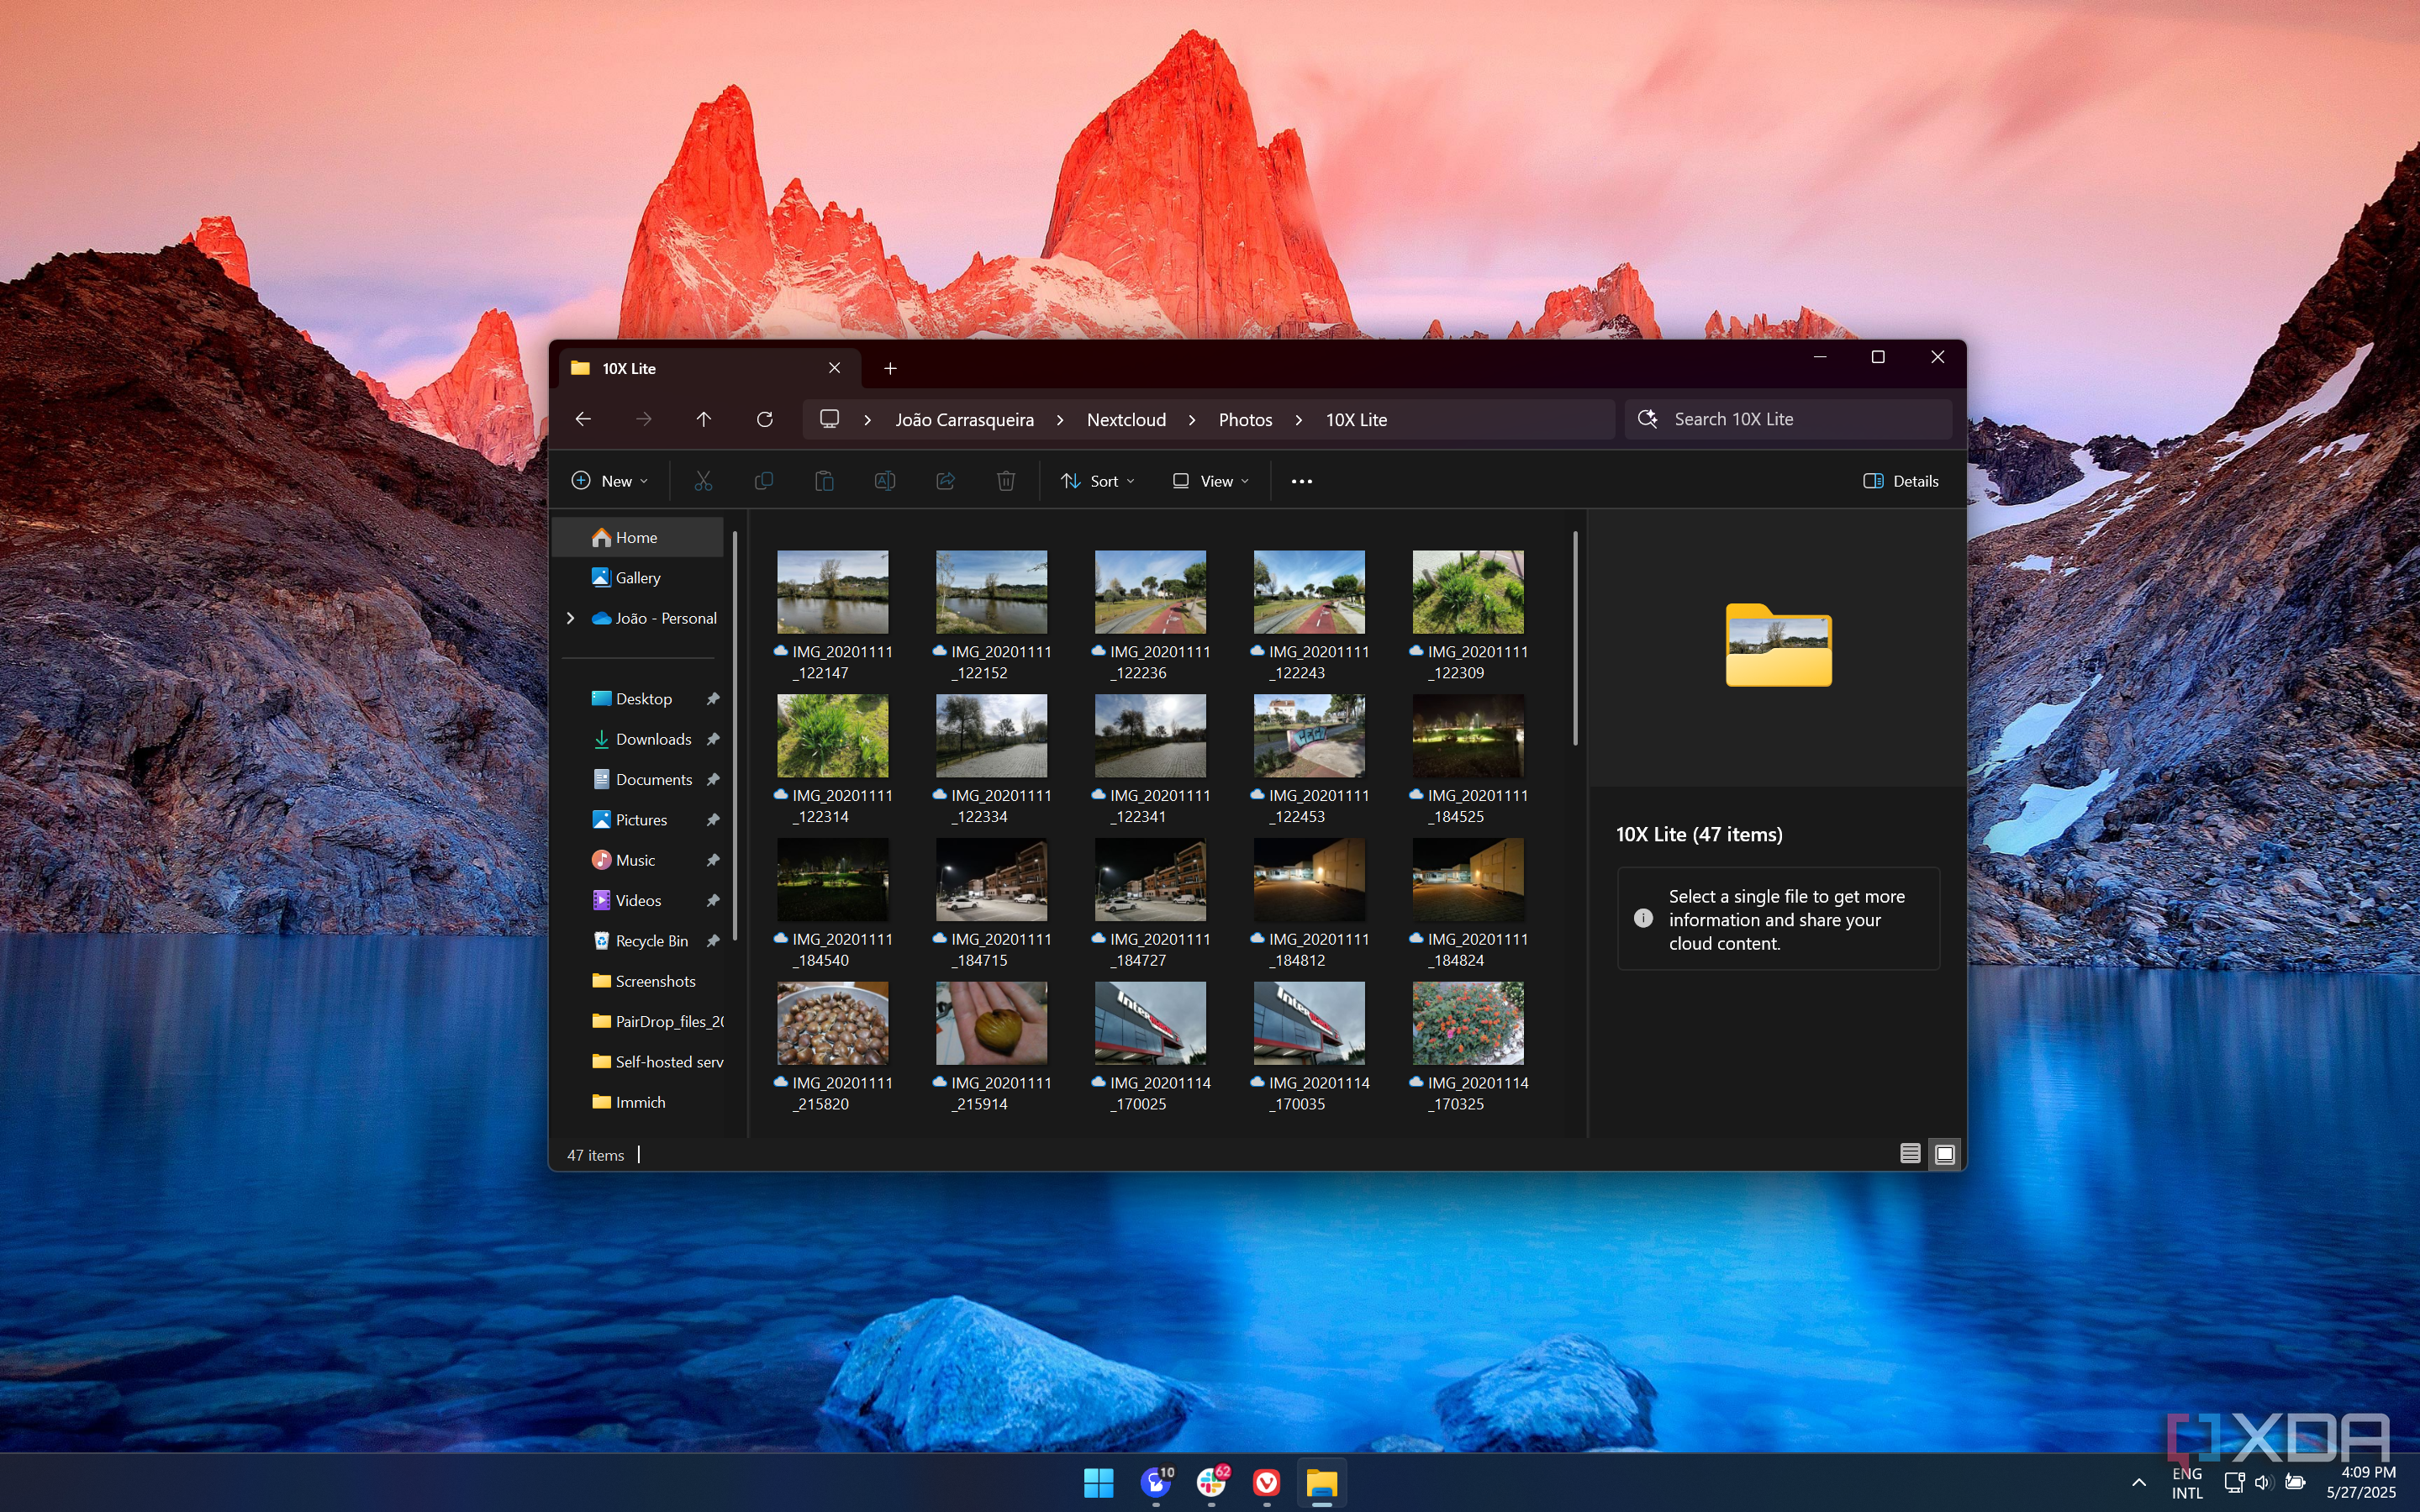Open Screenshots folder in sidebar
Image resolution: width=2420 pixels, height=1512 pixels.
pos(639,981)
